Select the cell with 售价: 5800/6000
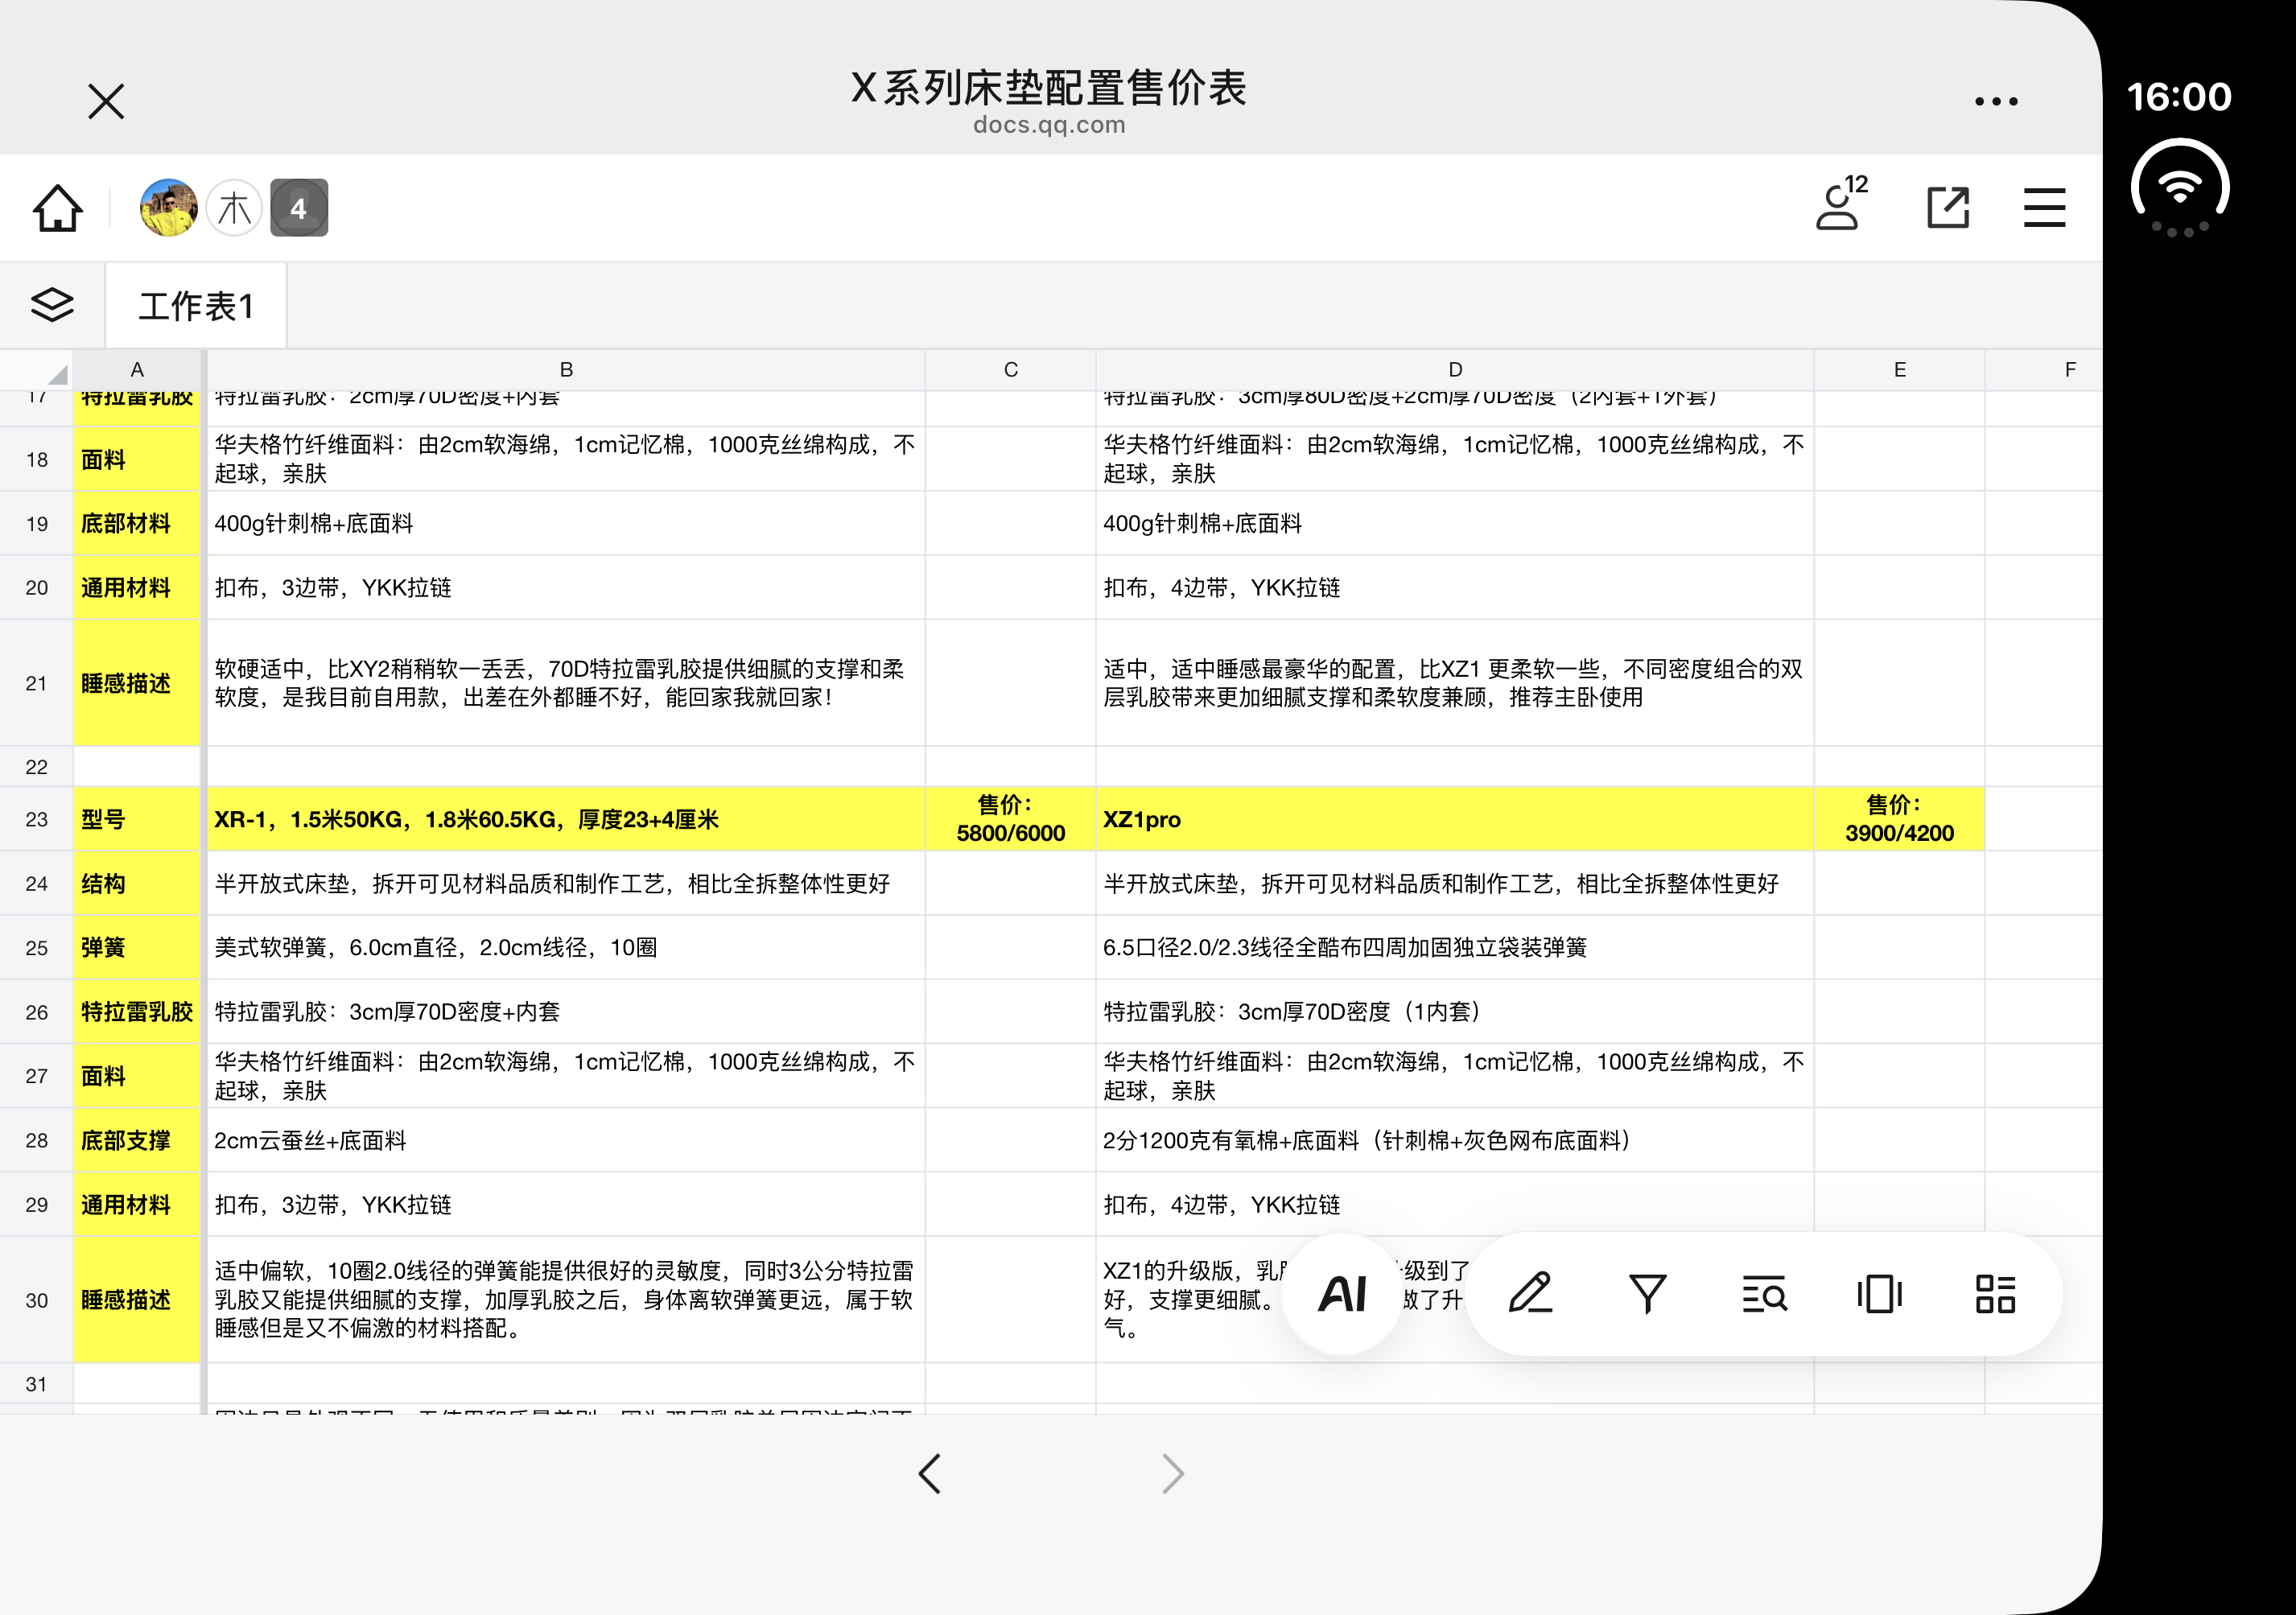Image resolution: width=2296 pixels, height=1615 pixels. (1011, 819)
